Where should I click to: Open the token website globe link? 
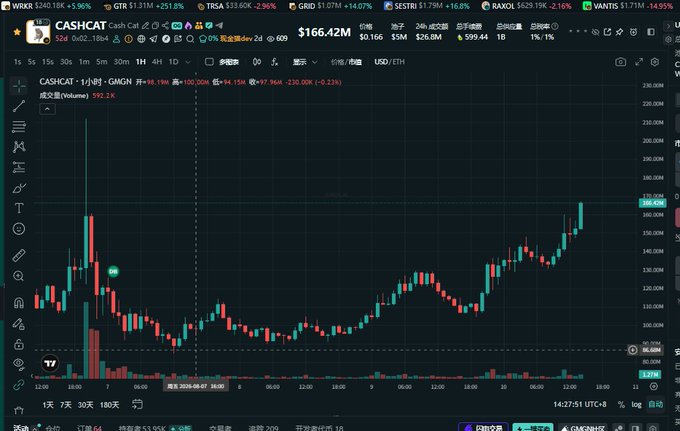click(x=141, y=39)
